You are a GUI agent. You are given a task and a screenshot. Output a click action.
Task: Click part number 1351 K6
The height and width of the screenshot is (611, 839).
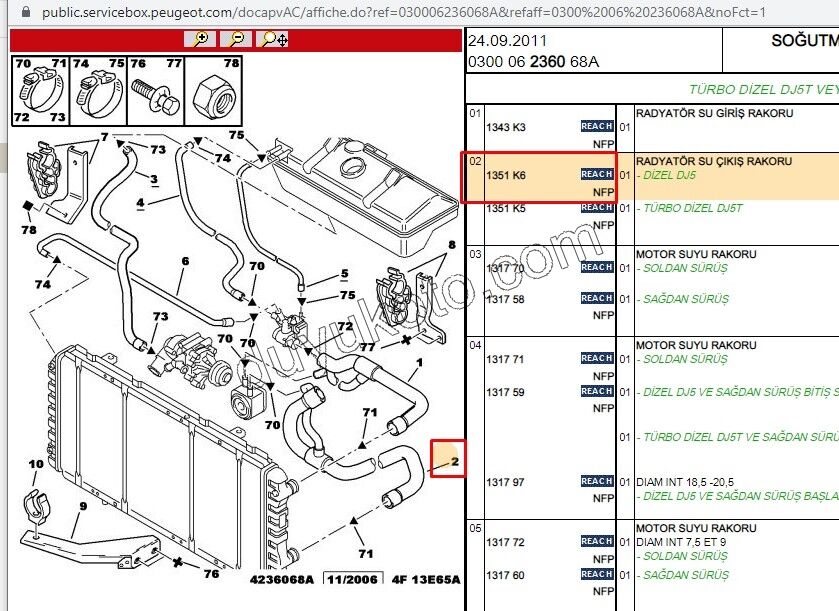(506, 175)
